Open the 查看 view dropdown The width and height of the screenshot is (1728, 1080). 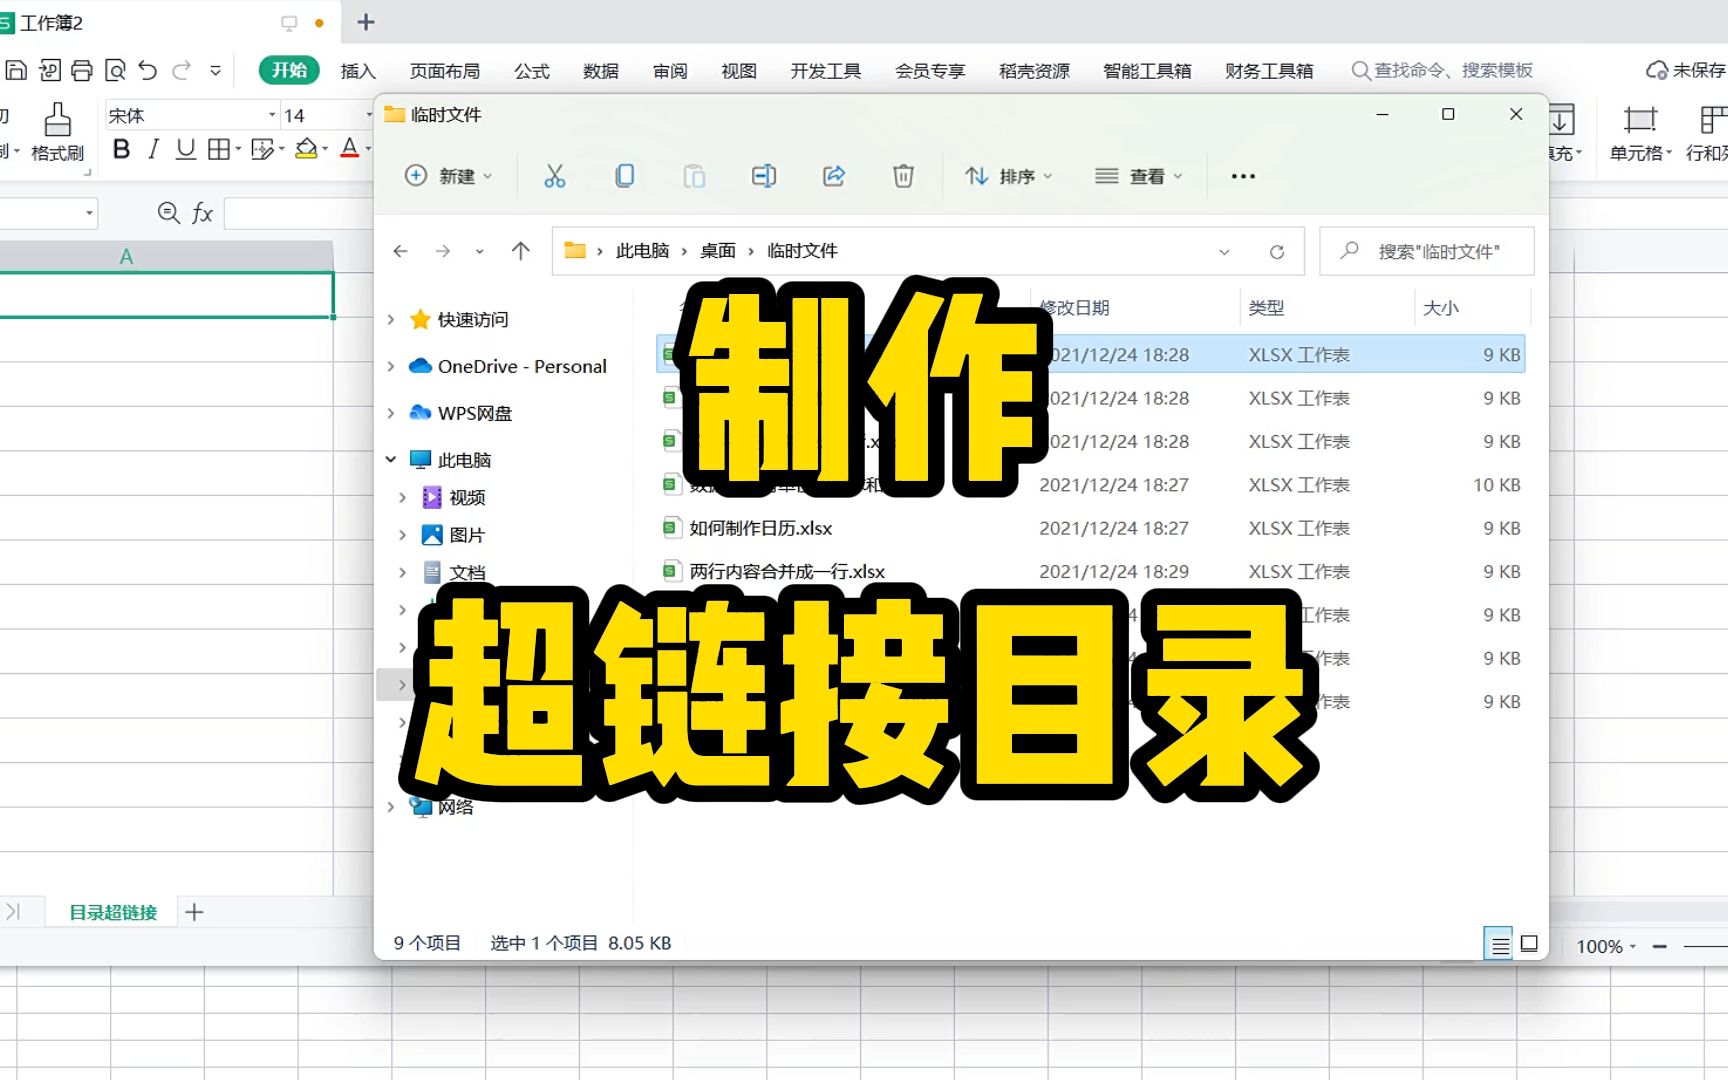point(1139,176)
